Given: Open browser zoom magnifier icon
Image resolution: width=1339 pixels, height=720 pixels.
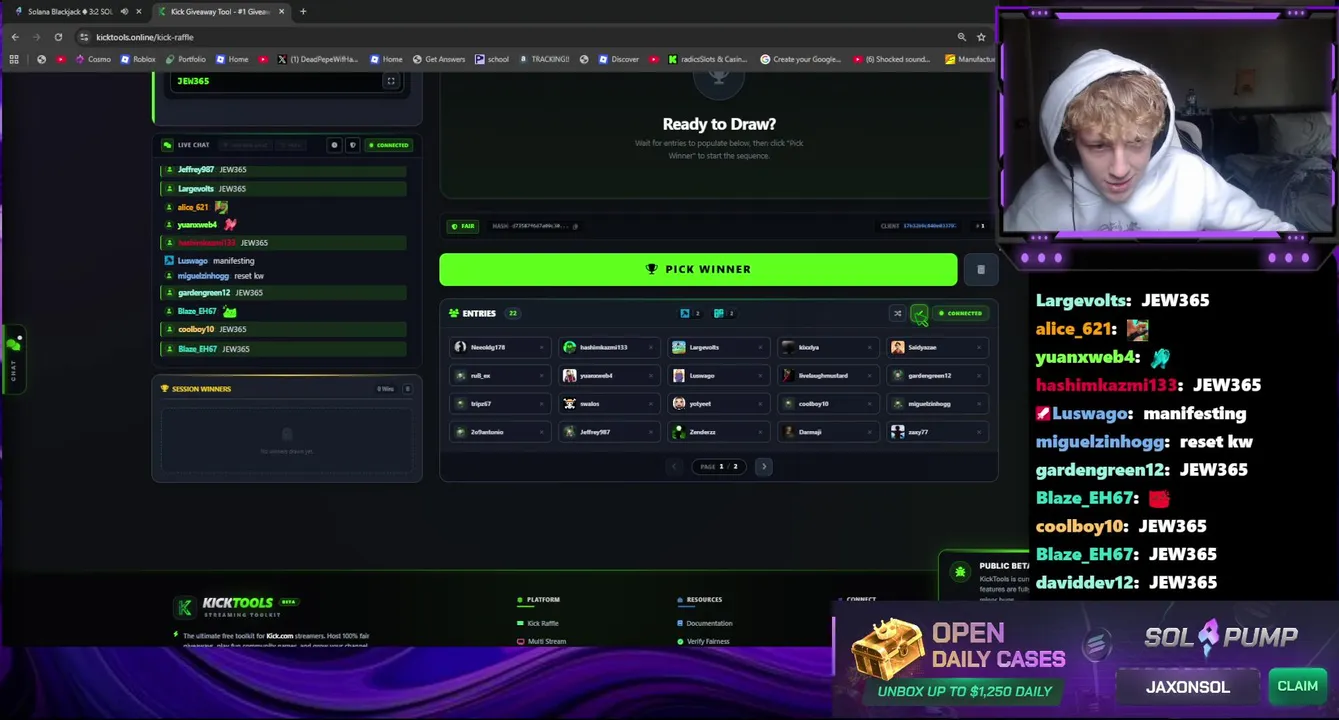Looking at the screenshot, I should click(x=962, y=37).
